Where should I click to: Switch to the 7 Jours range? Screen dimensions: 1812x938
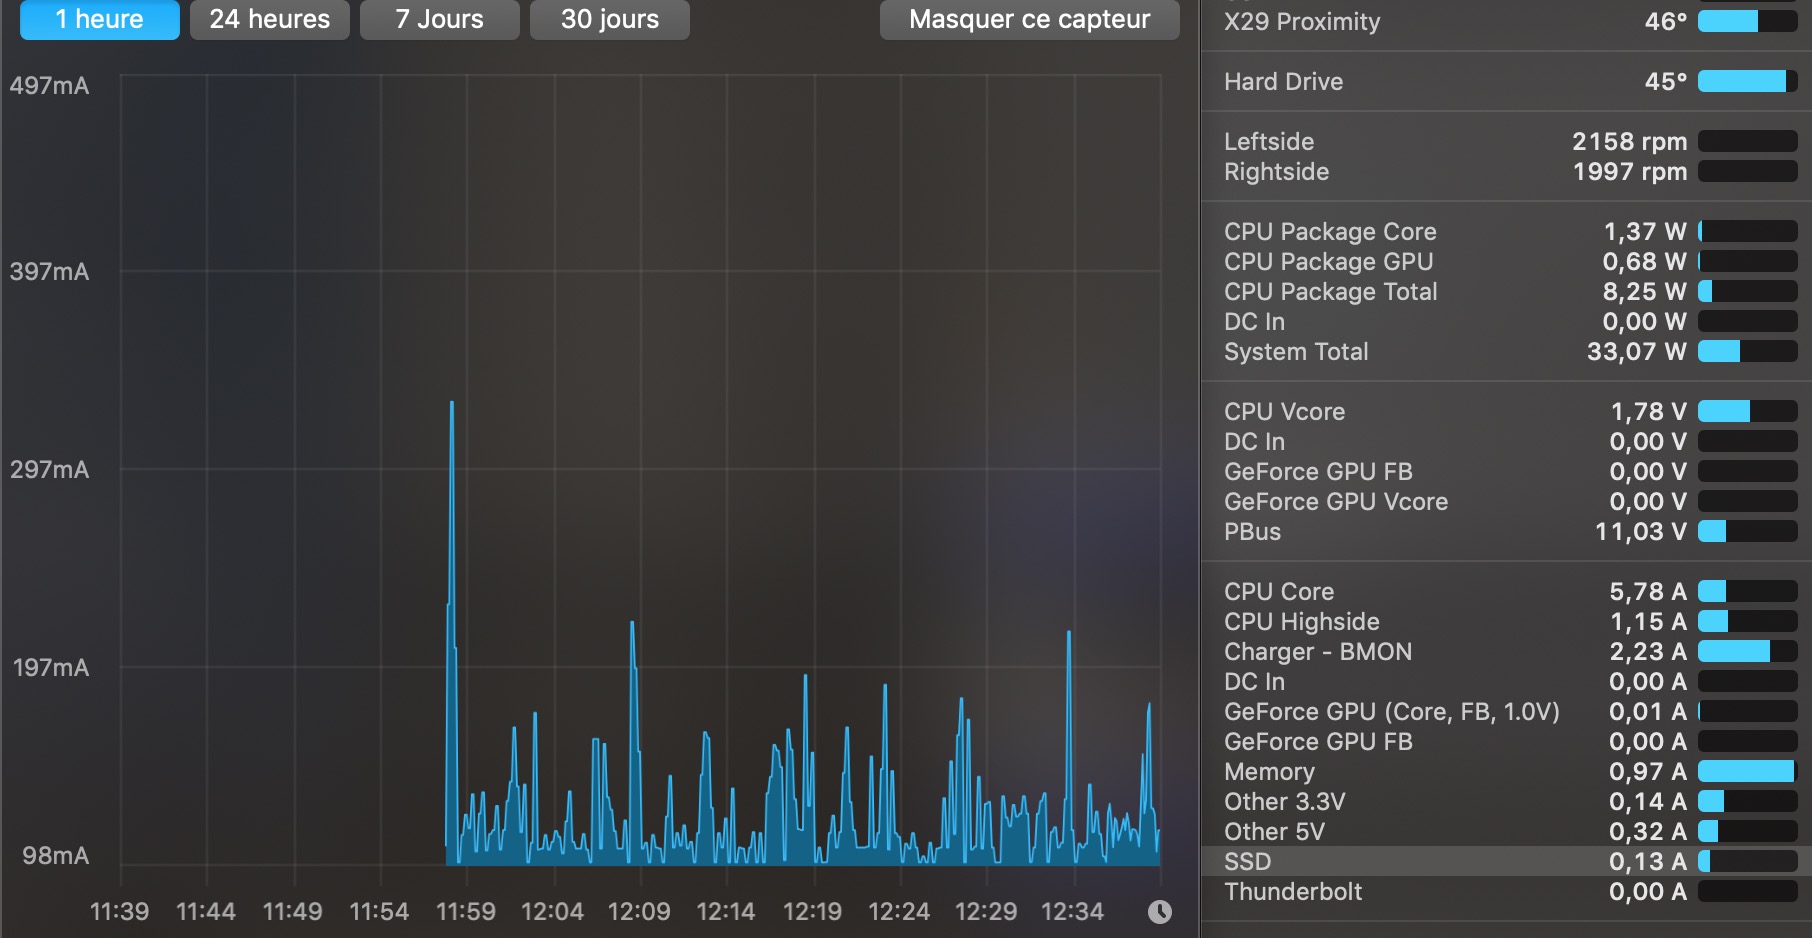(440, 19)
